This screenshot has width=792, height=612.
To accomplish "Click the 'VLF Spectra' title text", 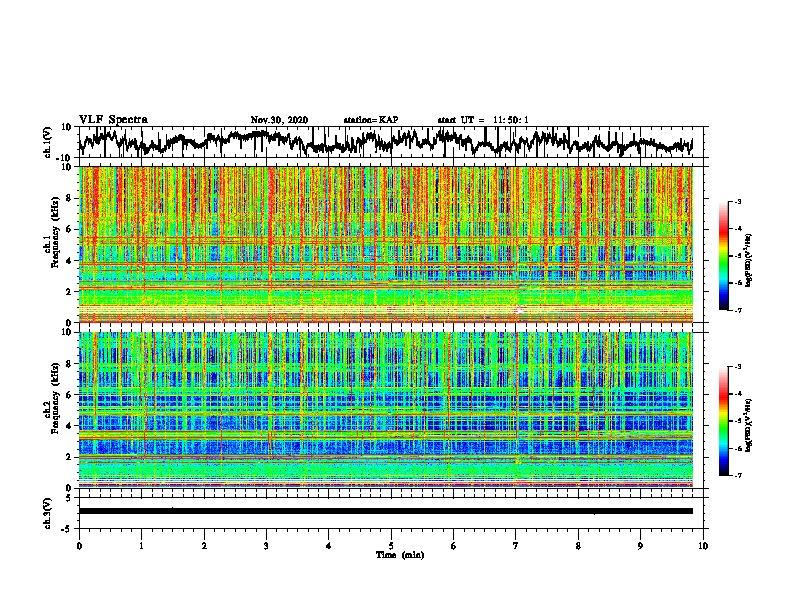I will pos(113,120).
